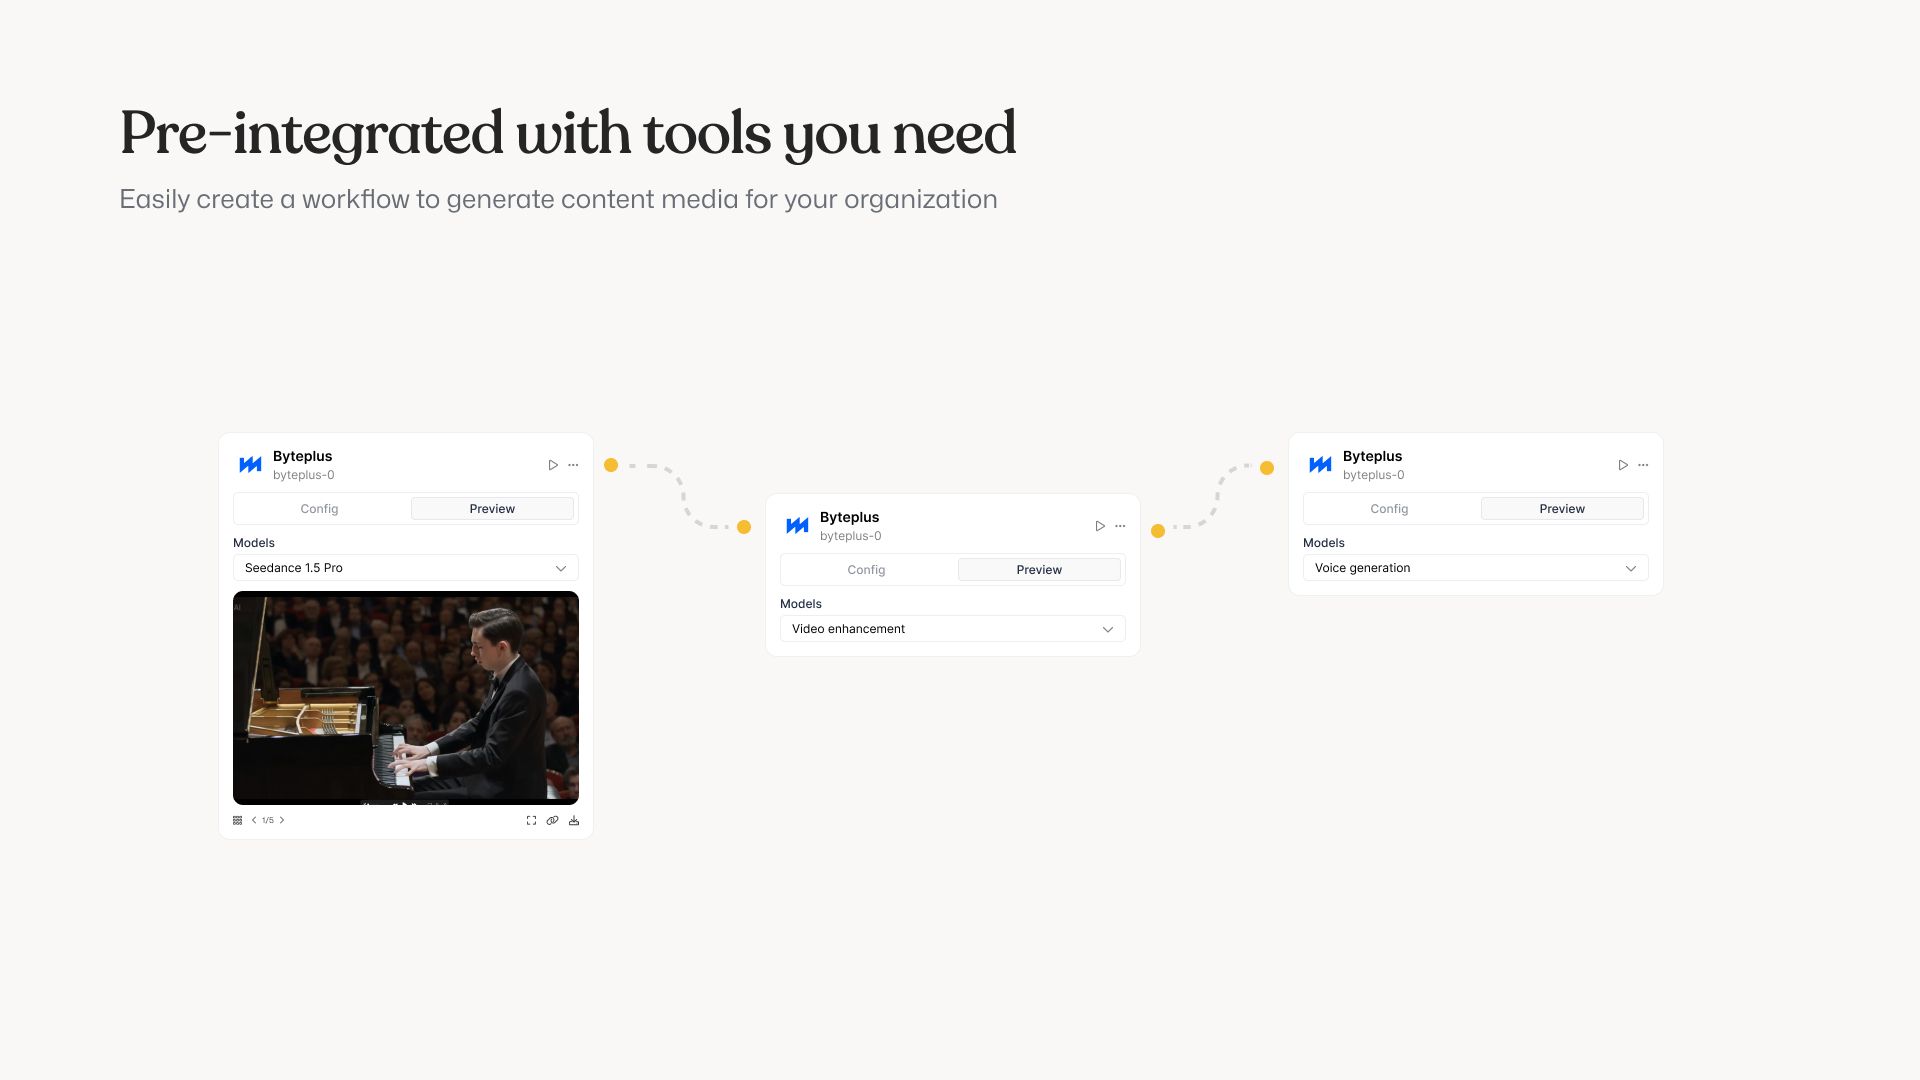Image resolution: width=1920 pixels, height=1080 pixels.
Task: Expand the Video enhancement model dropdown
Action: tap(952, 629)
